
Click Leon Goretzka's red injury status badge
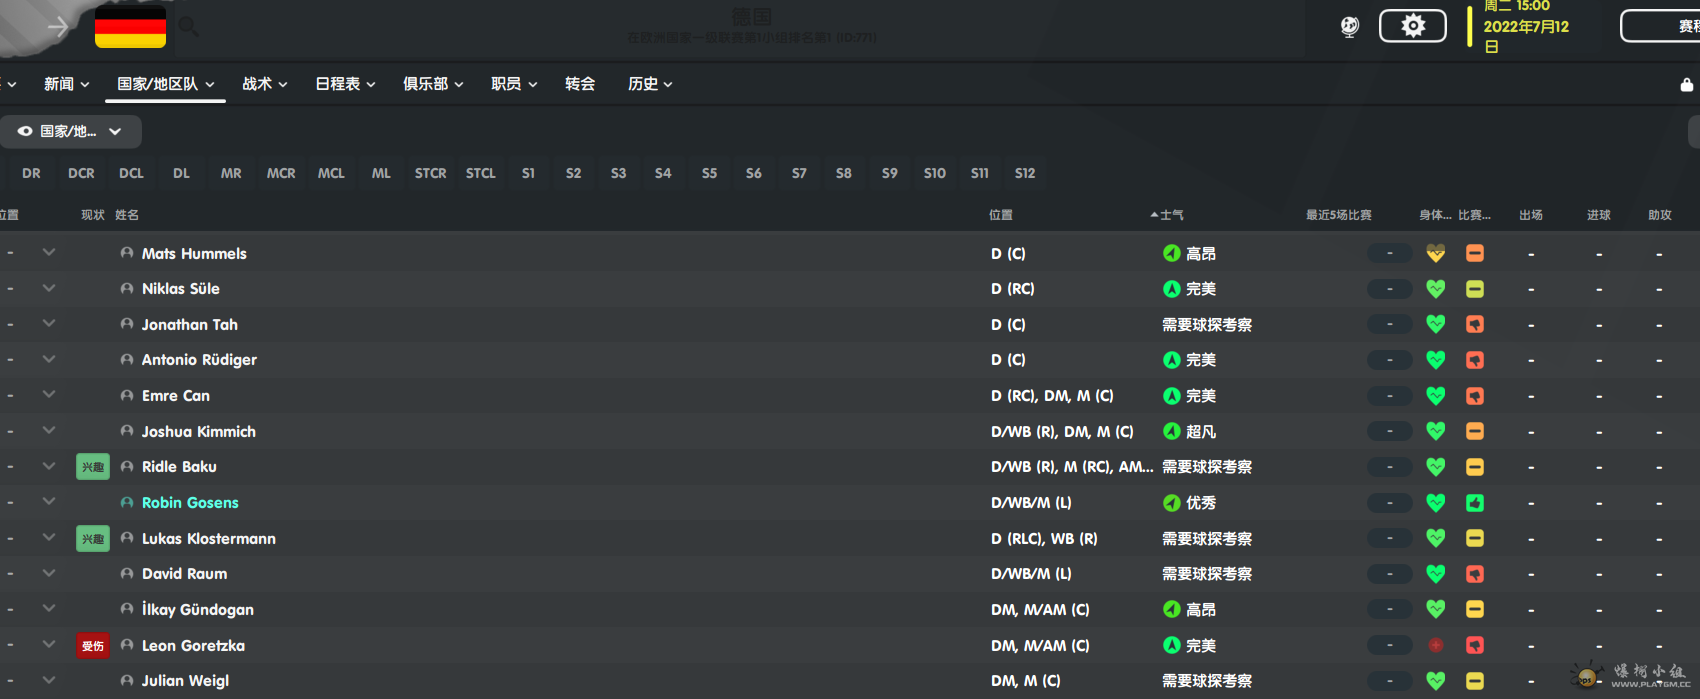point(92,646)
